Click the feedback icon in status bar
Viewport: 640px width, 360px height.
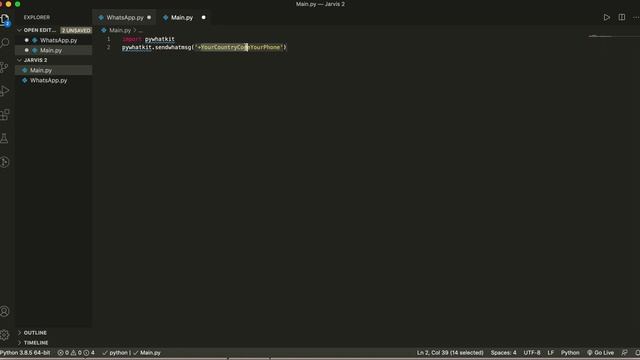(624, 353)
